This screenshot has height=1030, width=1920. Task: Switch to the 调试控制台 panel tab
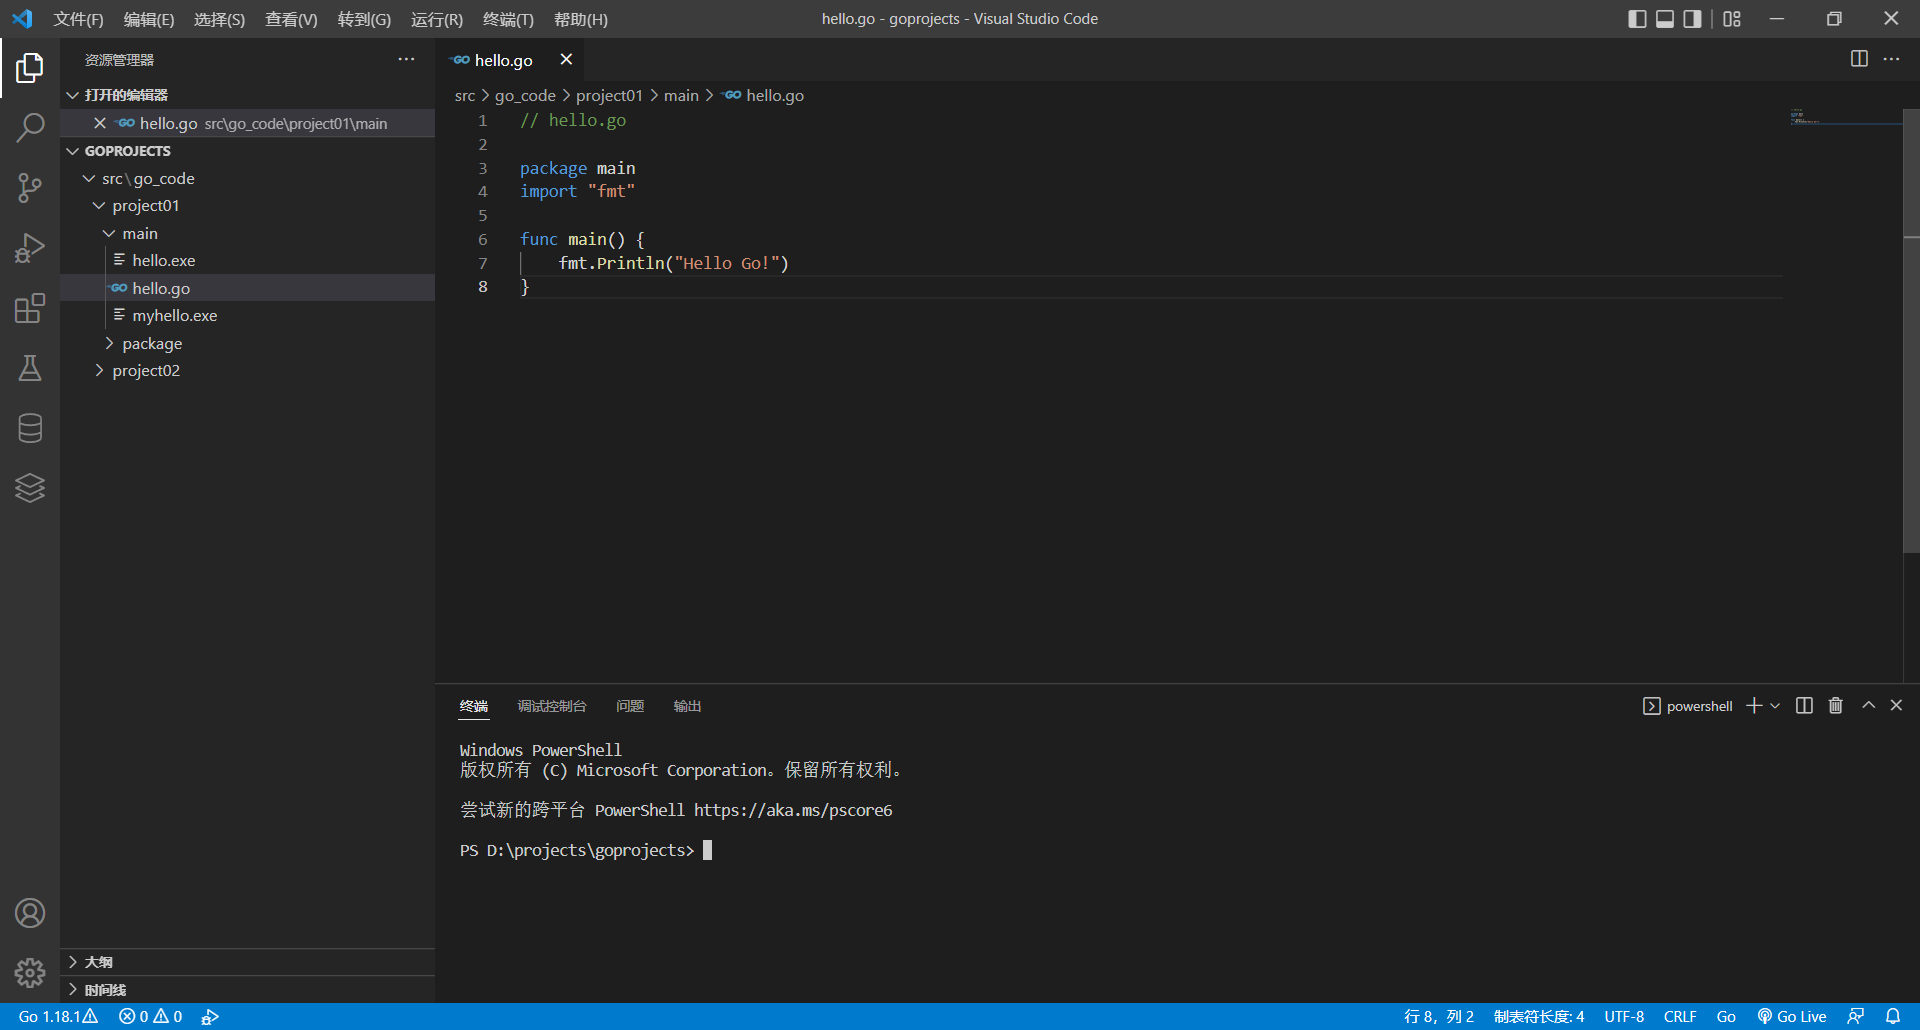tap(552, 706)
